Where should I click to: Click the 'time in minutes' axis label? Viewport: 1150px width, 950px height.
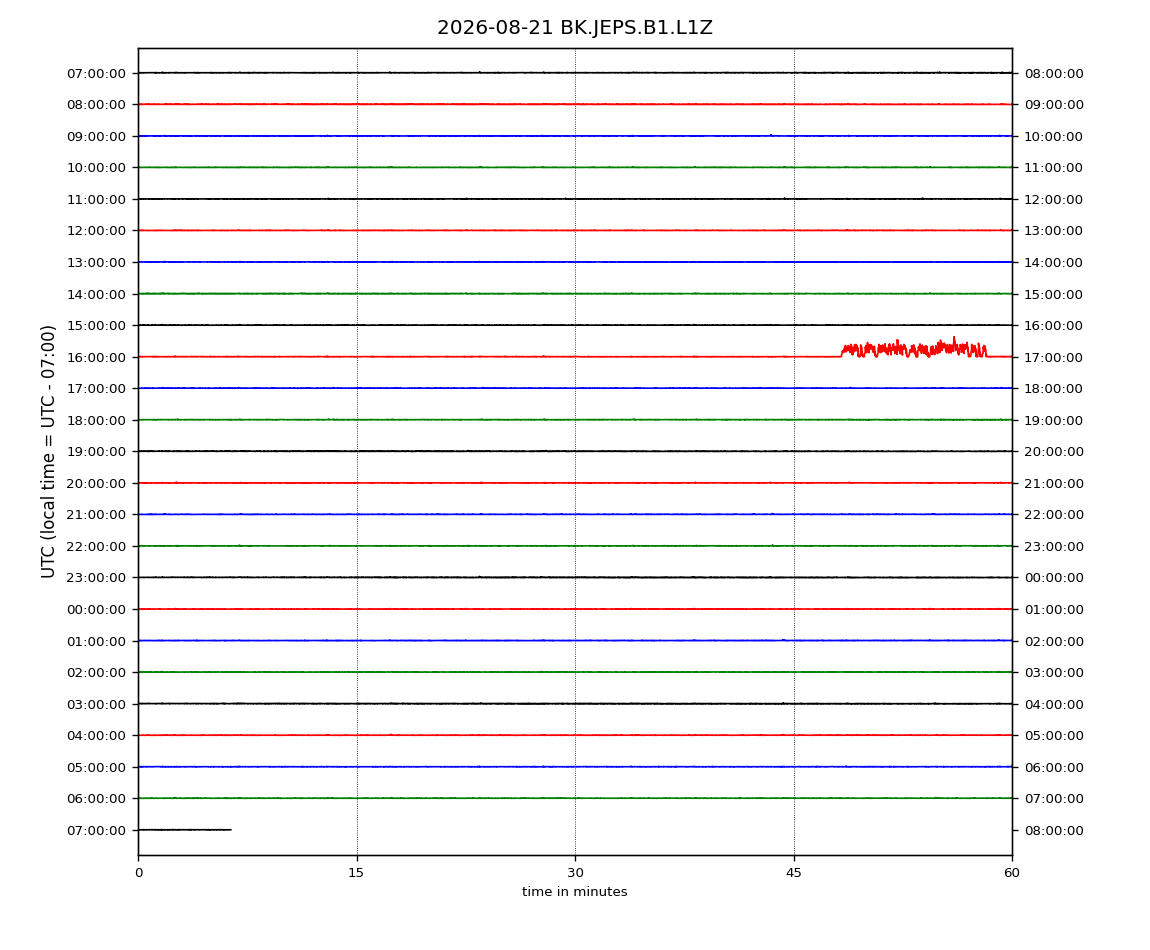574,892
